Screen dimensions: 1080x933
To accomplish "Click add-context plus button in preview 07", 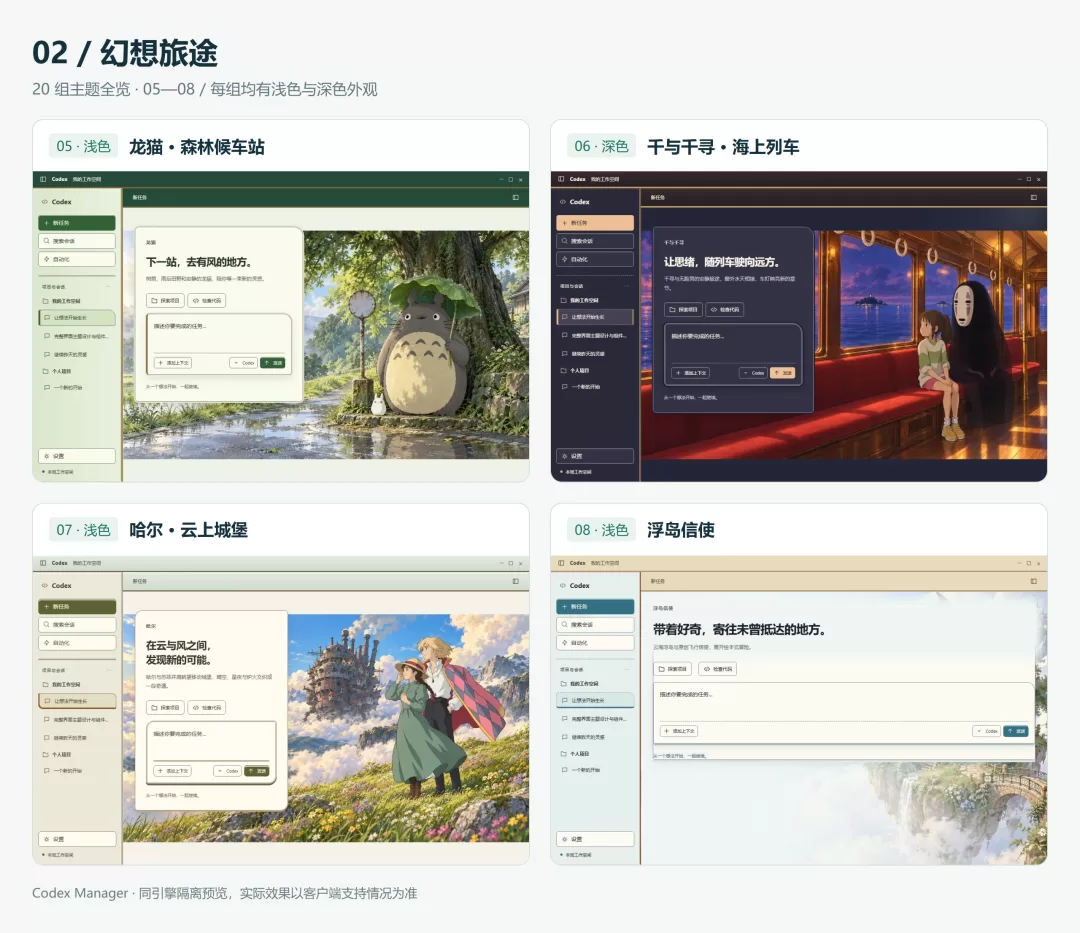I will click(x=173, y=771).
